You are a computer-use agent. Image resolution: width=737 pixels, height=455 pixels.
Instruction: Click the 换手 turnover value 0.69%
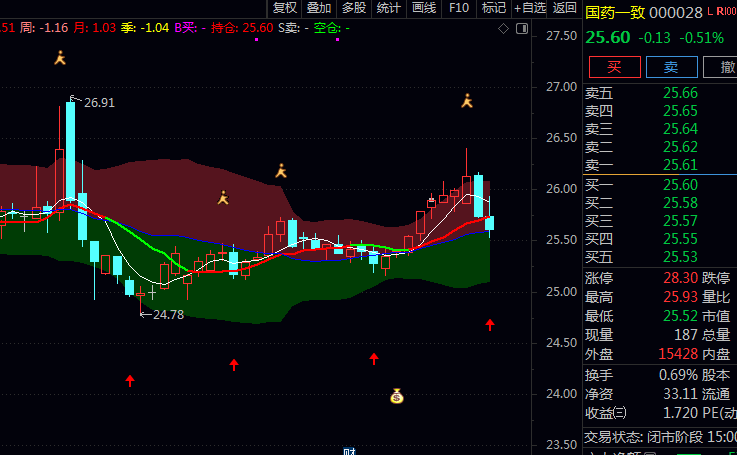(x=678, y=375)
